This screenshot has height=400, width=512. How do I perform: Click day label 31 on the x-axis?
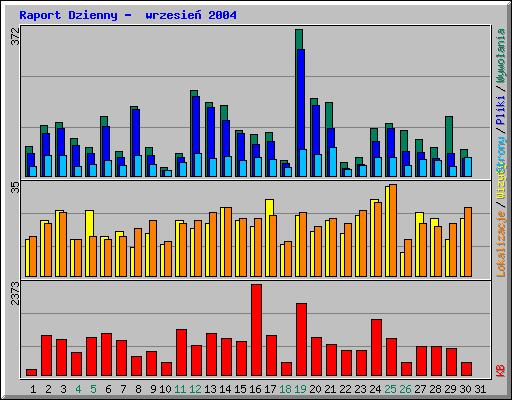(480, 389)
